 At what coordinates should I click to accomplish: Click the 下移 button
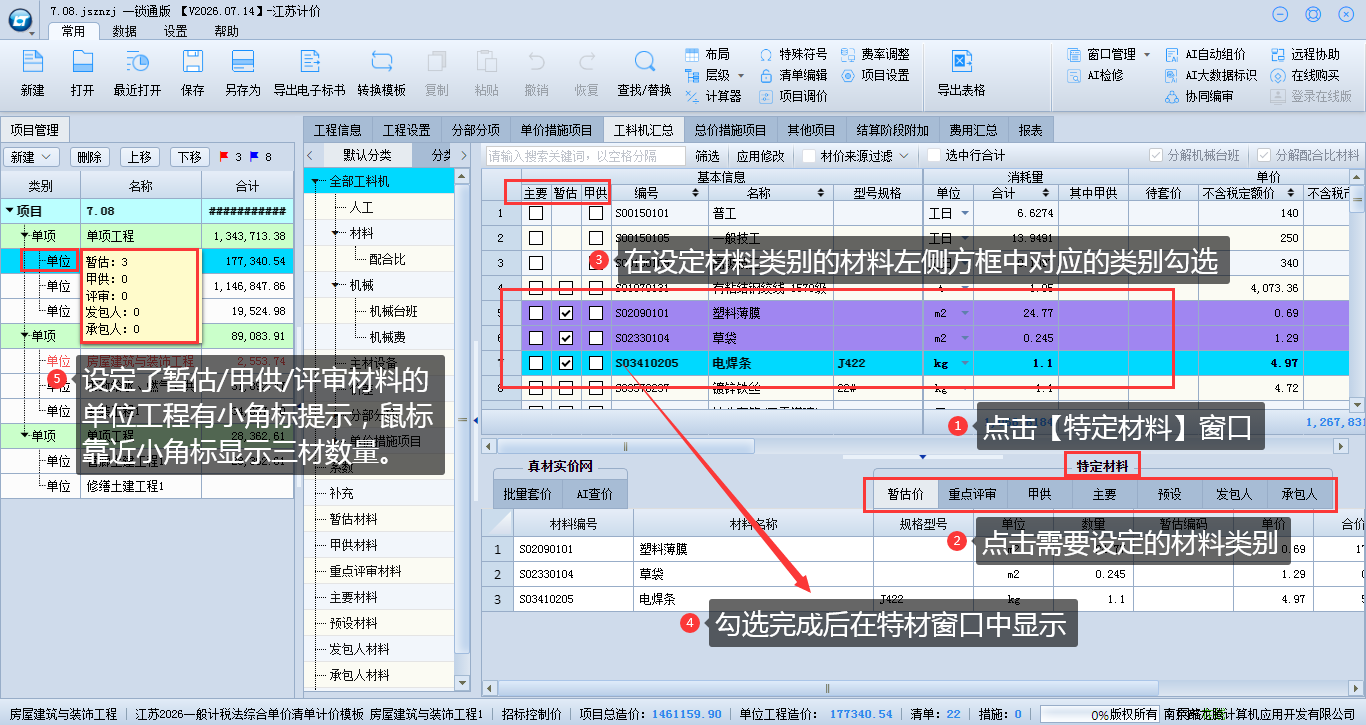pos(190,157)
